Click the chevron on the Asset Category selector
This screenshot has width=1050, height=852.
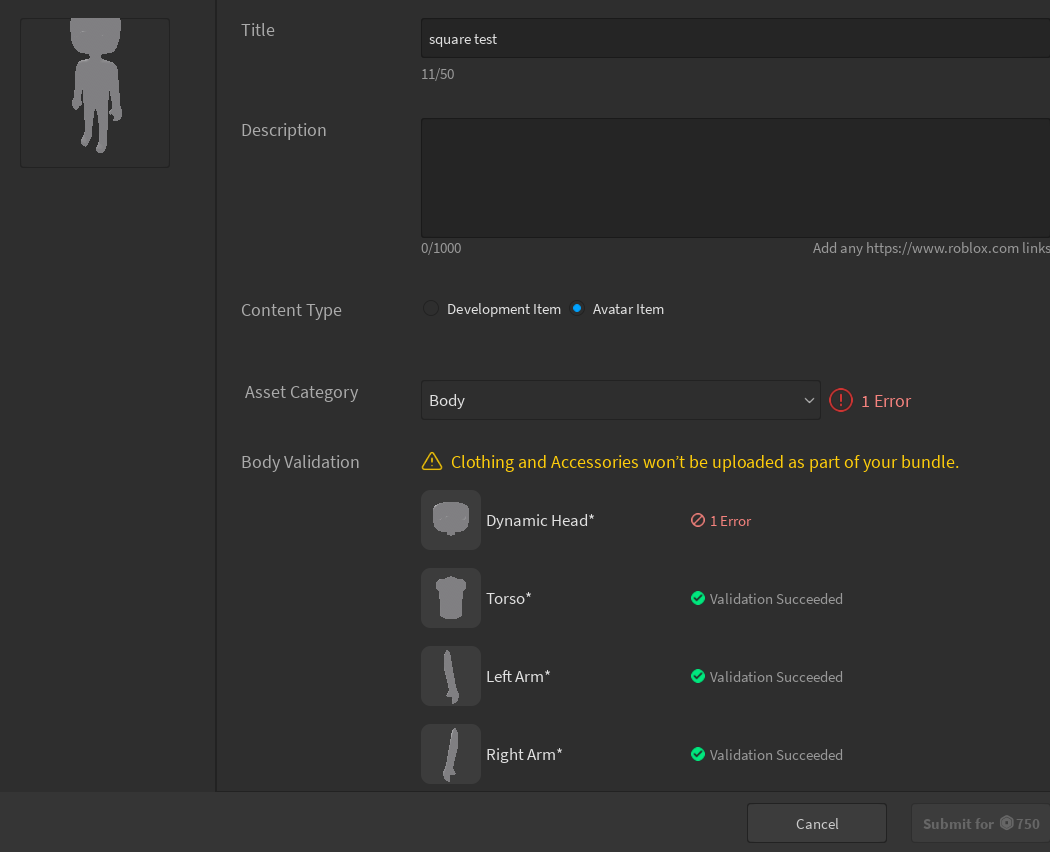(809, 400)
